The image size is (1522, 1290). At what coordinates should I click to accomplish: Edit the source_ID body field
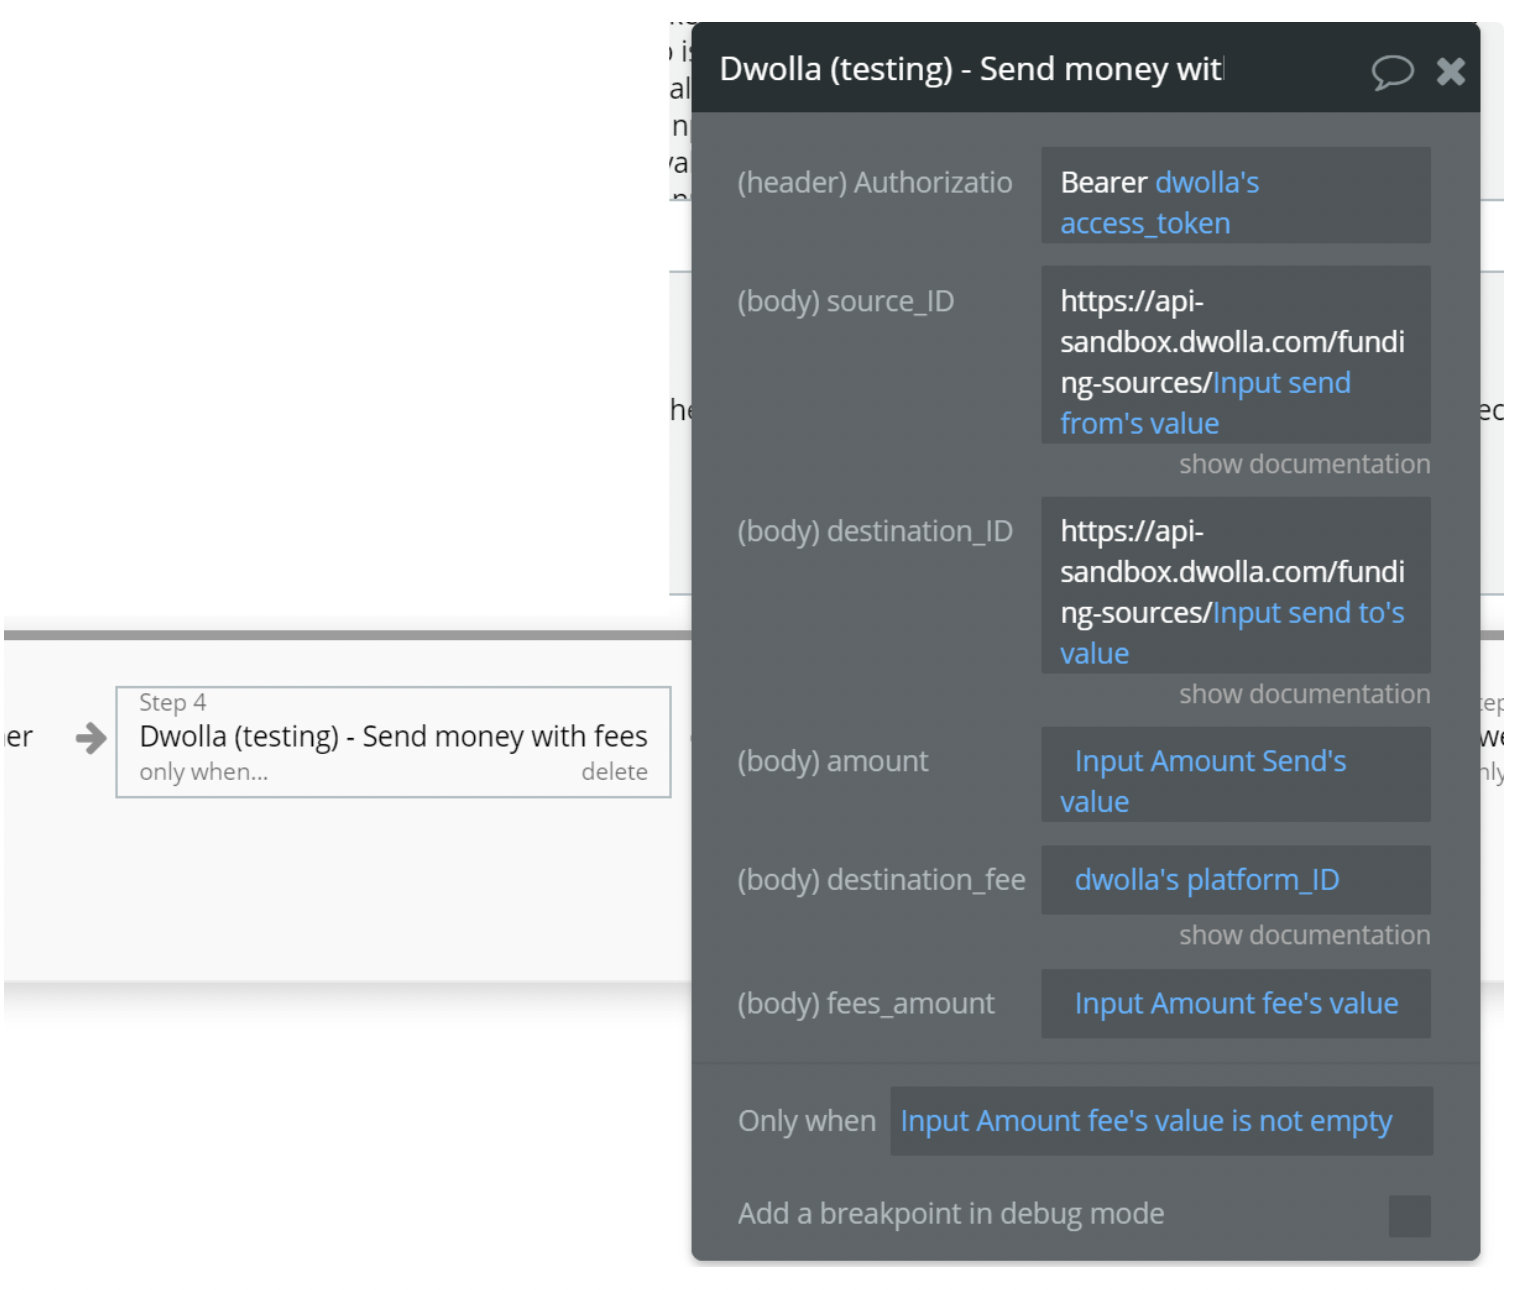(1235, 354)
